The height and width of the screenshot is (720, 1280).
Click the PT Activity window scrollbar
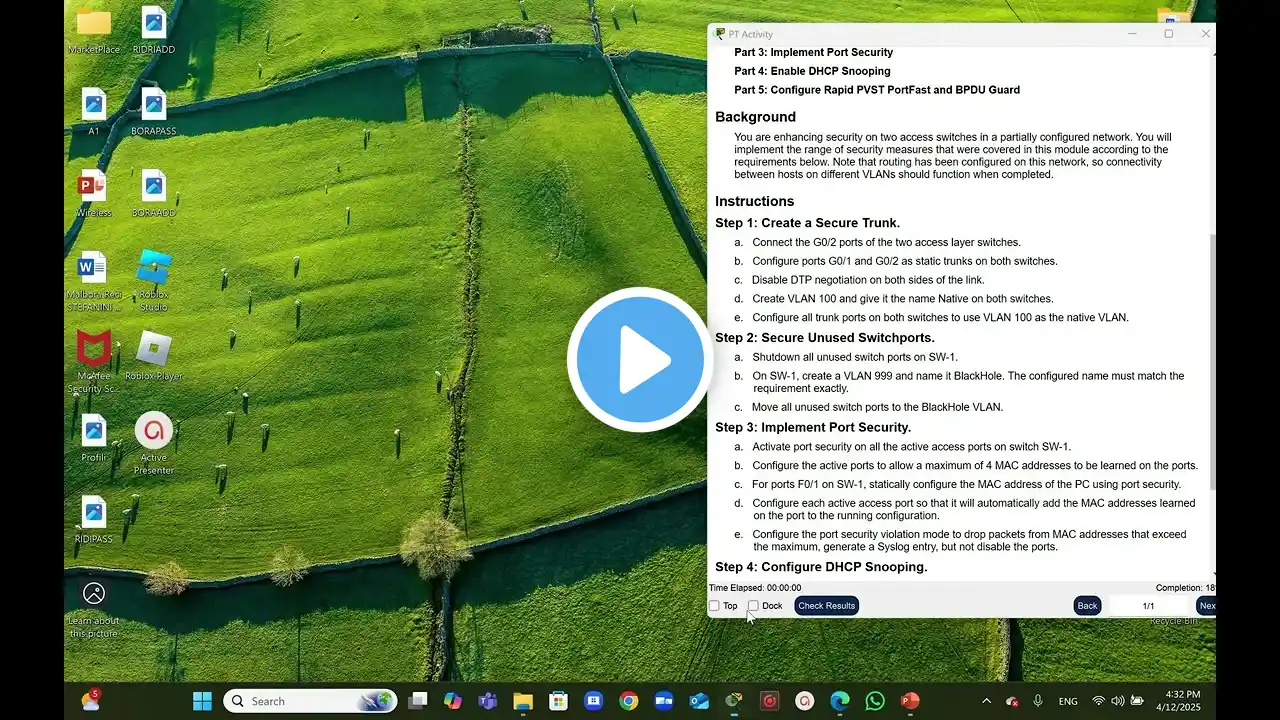click(1212, 400)
